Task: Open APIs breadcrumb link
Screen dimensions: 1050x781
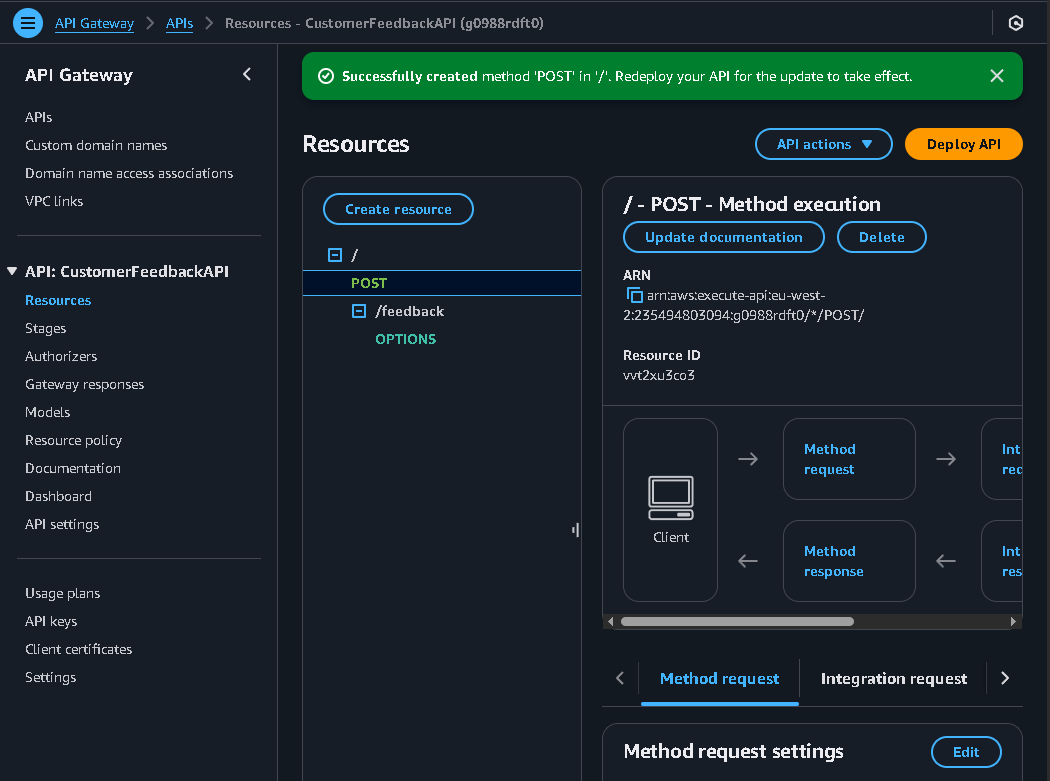Action: pyautogui.click(x=179, y=23)
